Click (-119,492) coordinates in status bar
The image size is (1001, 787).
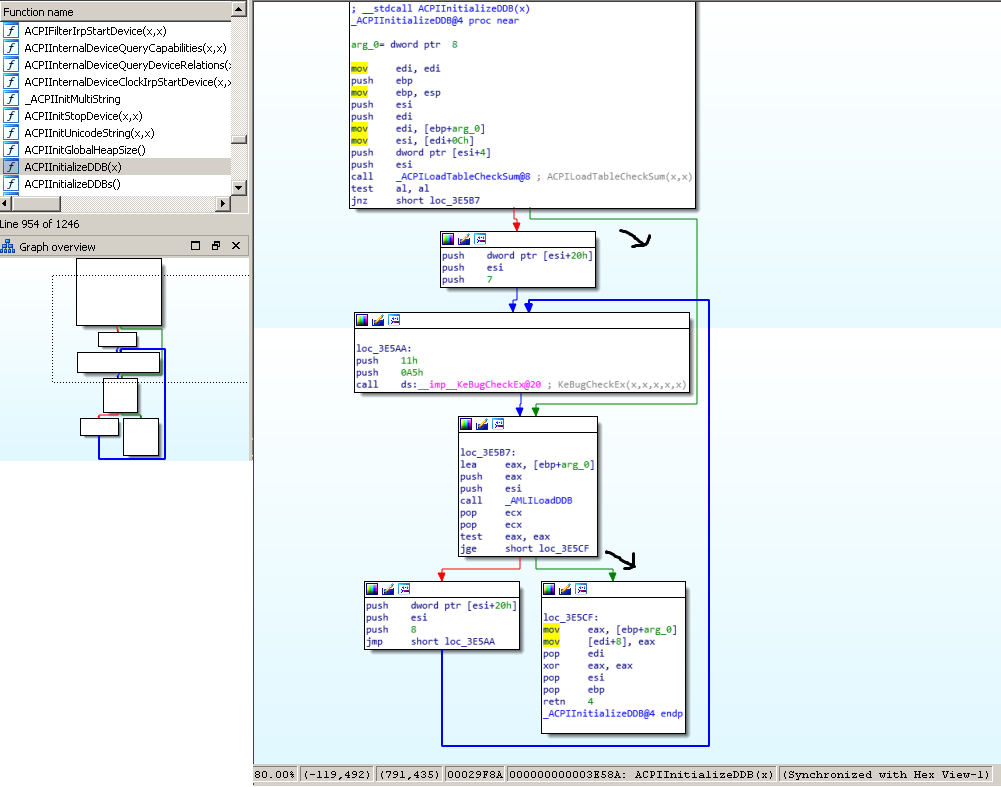pos(337,774)
